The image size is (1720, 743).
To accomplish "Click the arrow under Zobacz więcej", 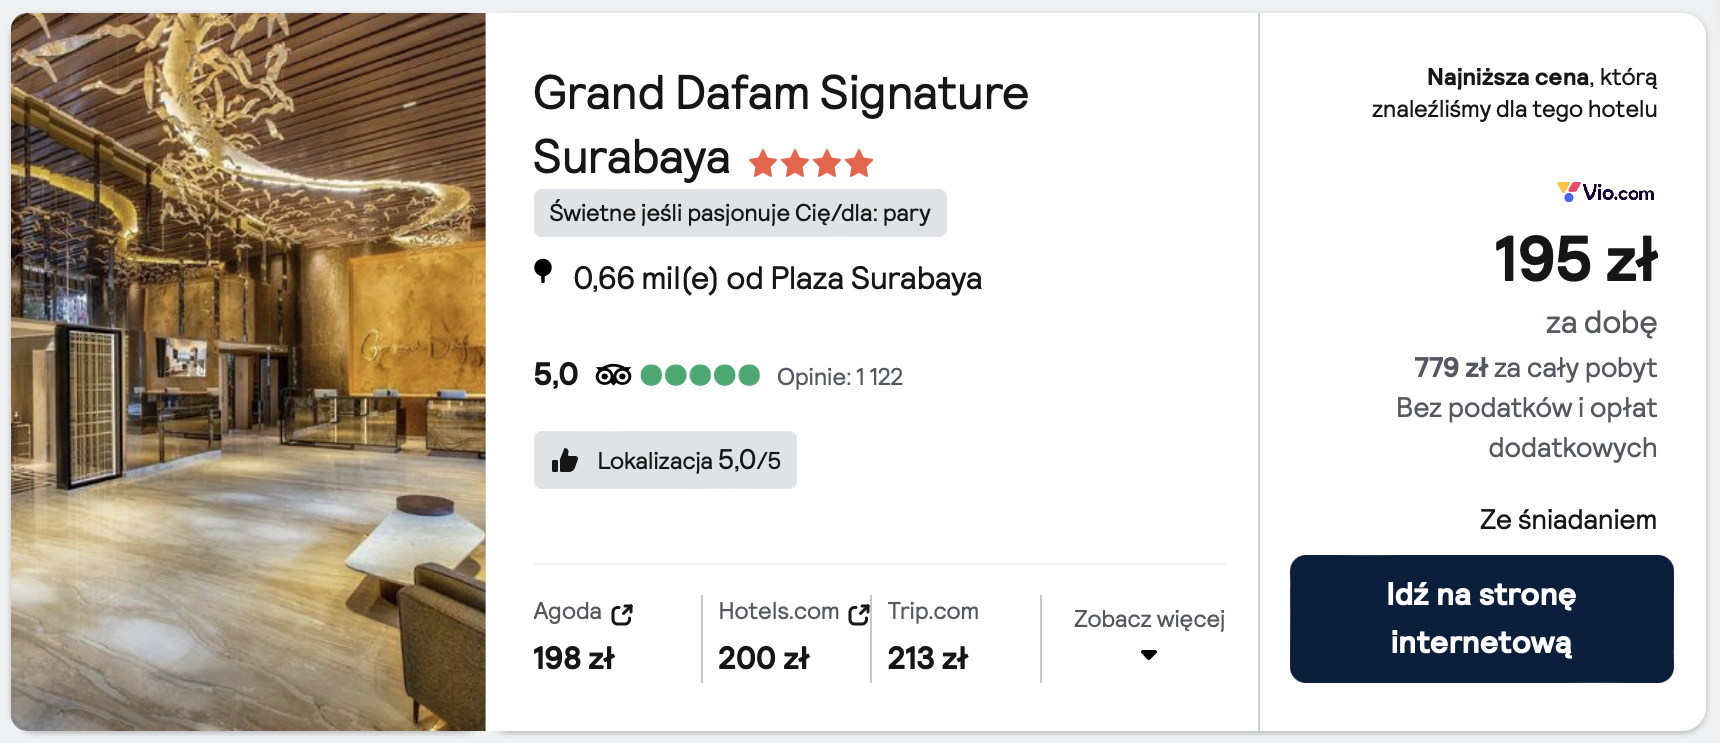I will pos(1149,655).
